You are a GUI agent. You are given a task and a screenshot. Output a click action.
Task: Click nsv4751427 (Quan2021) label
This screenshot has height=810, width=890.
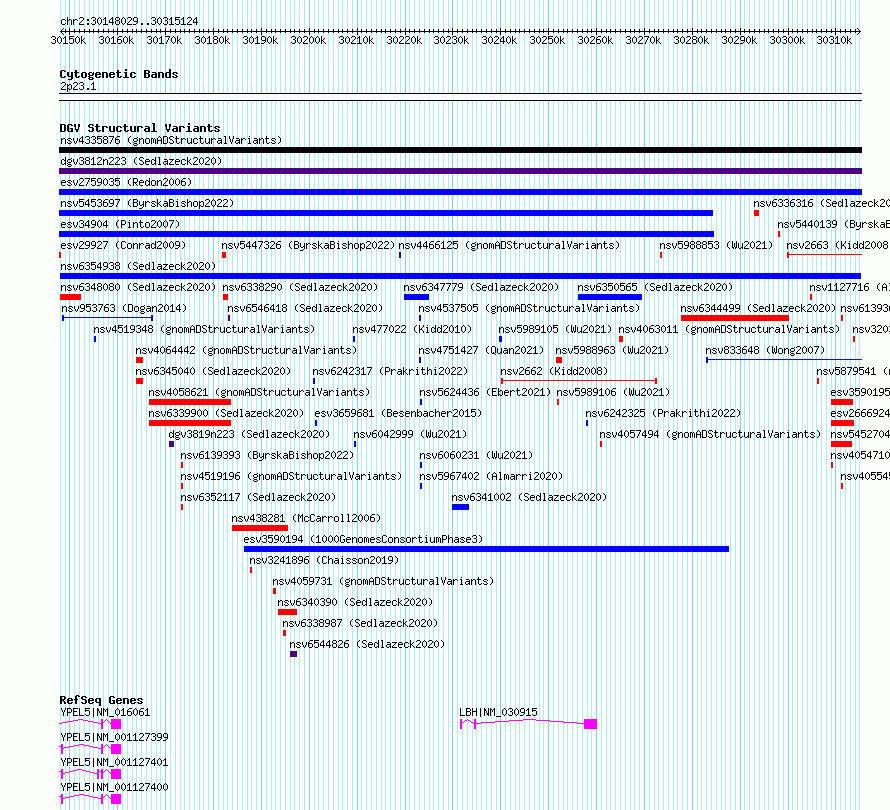481,350
